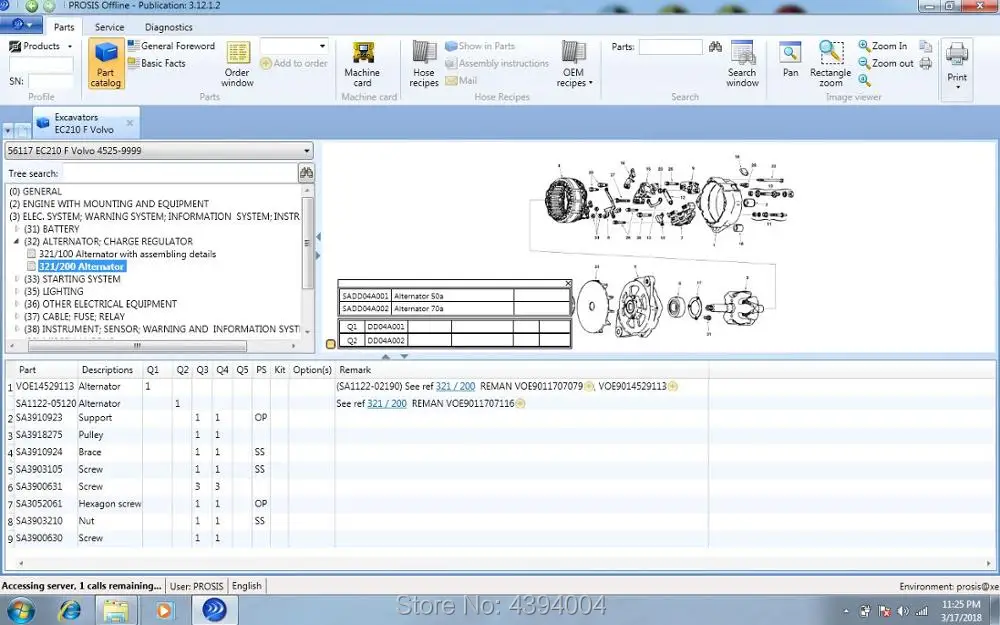Click the yellow marker icon below the diagram
The height and width of the screenshot is (625, 1000).
(x=330, y=344)
